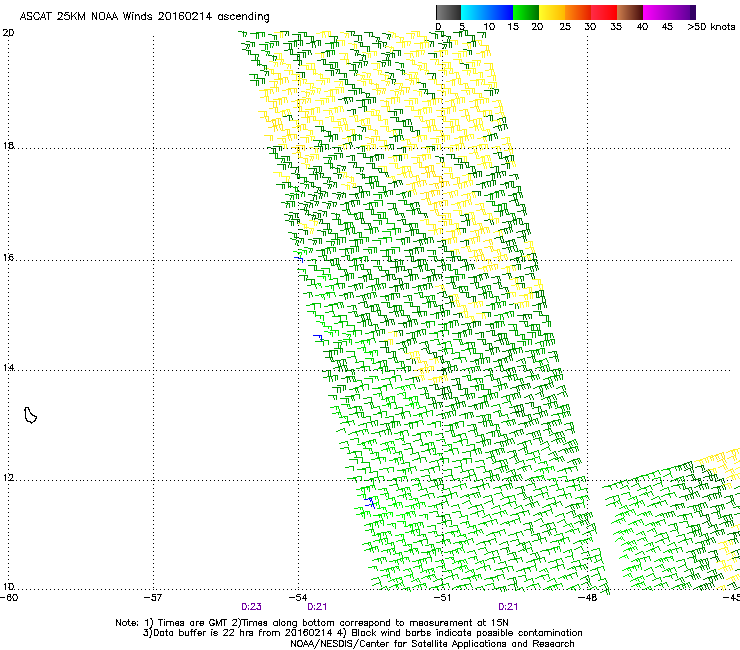The height and width of the screenshot is (650, 740).
Task: Click the longitude axis label '-54'
Action: (298, 598)
